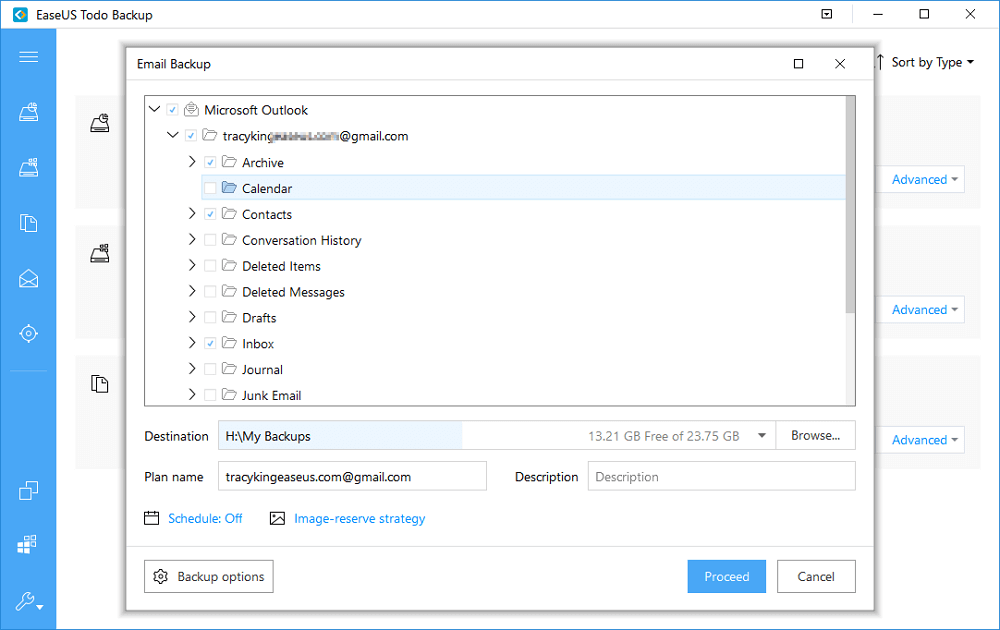The width and height of the screenshot is (1000, 630).
Task: Open the Destination path dropdown arrow
Action: (x=761, y=436)
